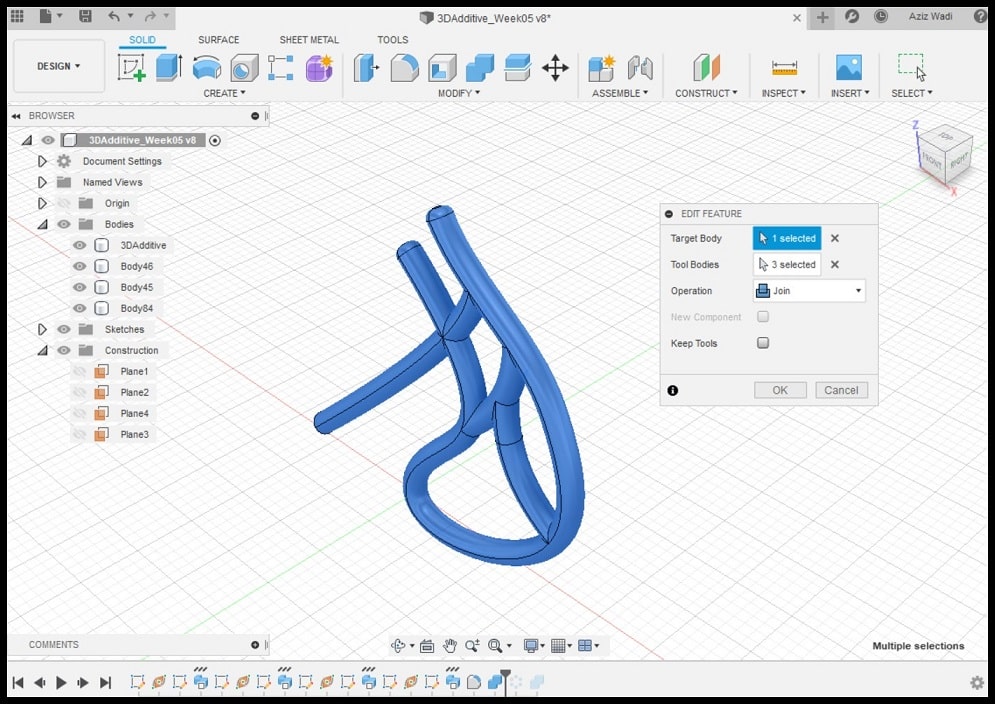Click the Undo arrow
Screen dimensions: 995x704
114,17
